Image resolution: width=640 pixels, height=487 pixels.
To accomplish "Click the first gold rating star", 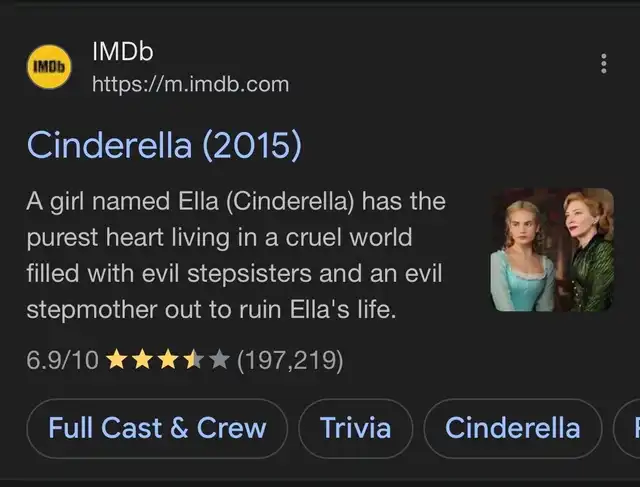I will click(116, 360).
